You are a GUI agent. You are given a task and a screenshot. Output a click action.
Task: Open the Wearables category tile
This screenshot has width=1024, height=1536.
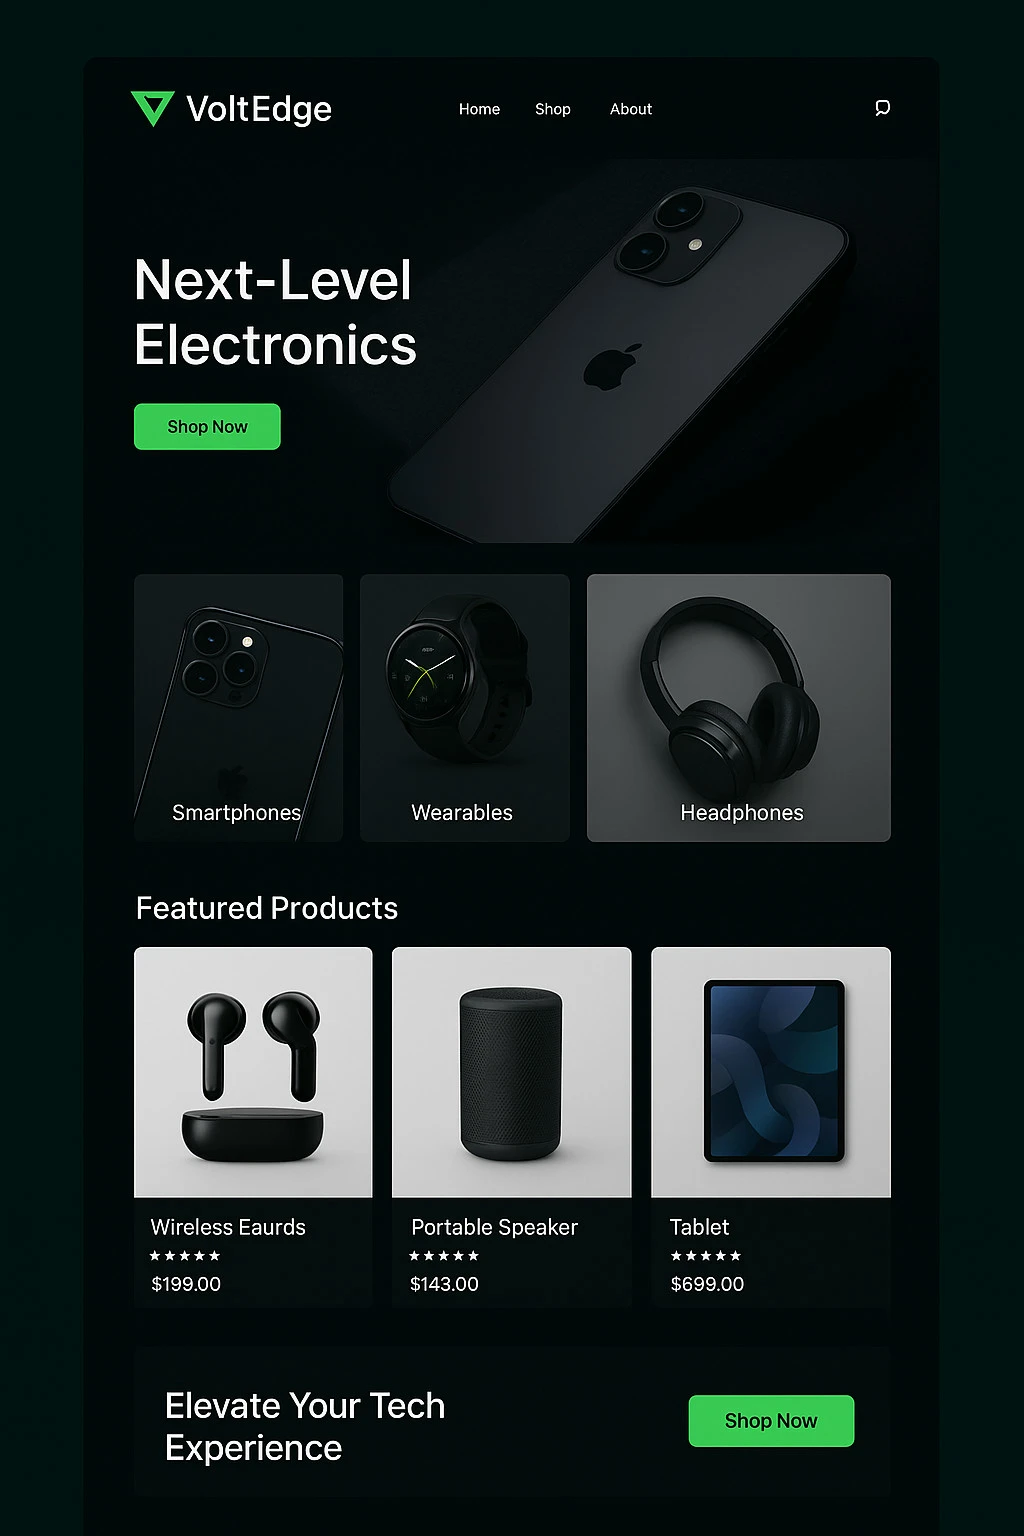point(464,708)
